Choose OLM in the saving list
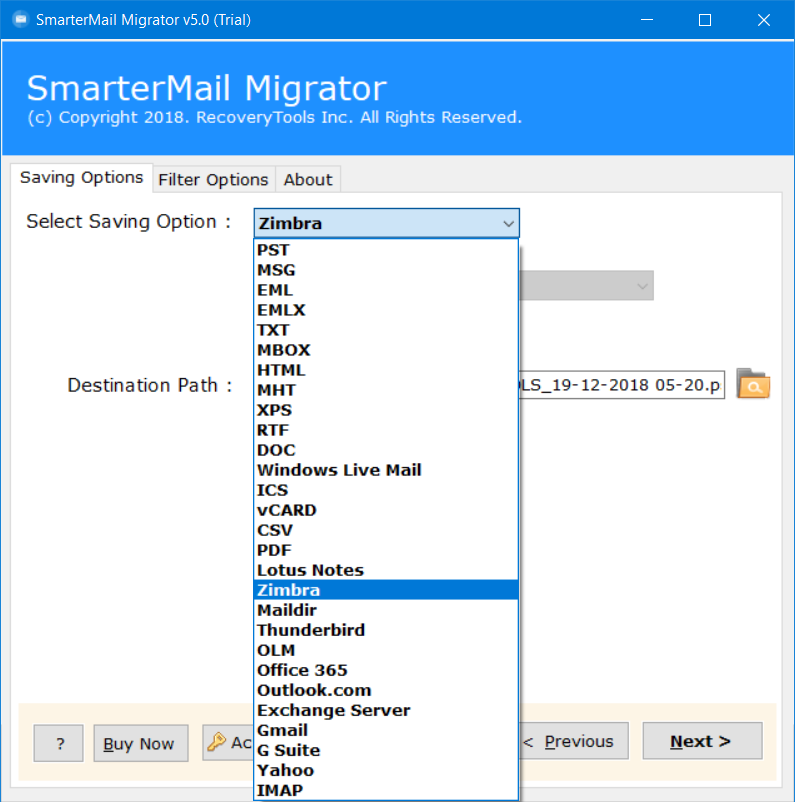Screen dimensions: 795x802 [x=386, y=650]
